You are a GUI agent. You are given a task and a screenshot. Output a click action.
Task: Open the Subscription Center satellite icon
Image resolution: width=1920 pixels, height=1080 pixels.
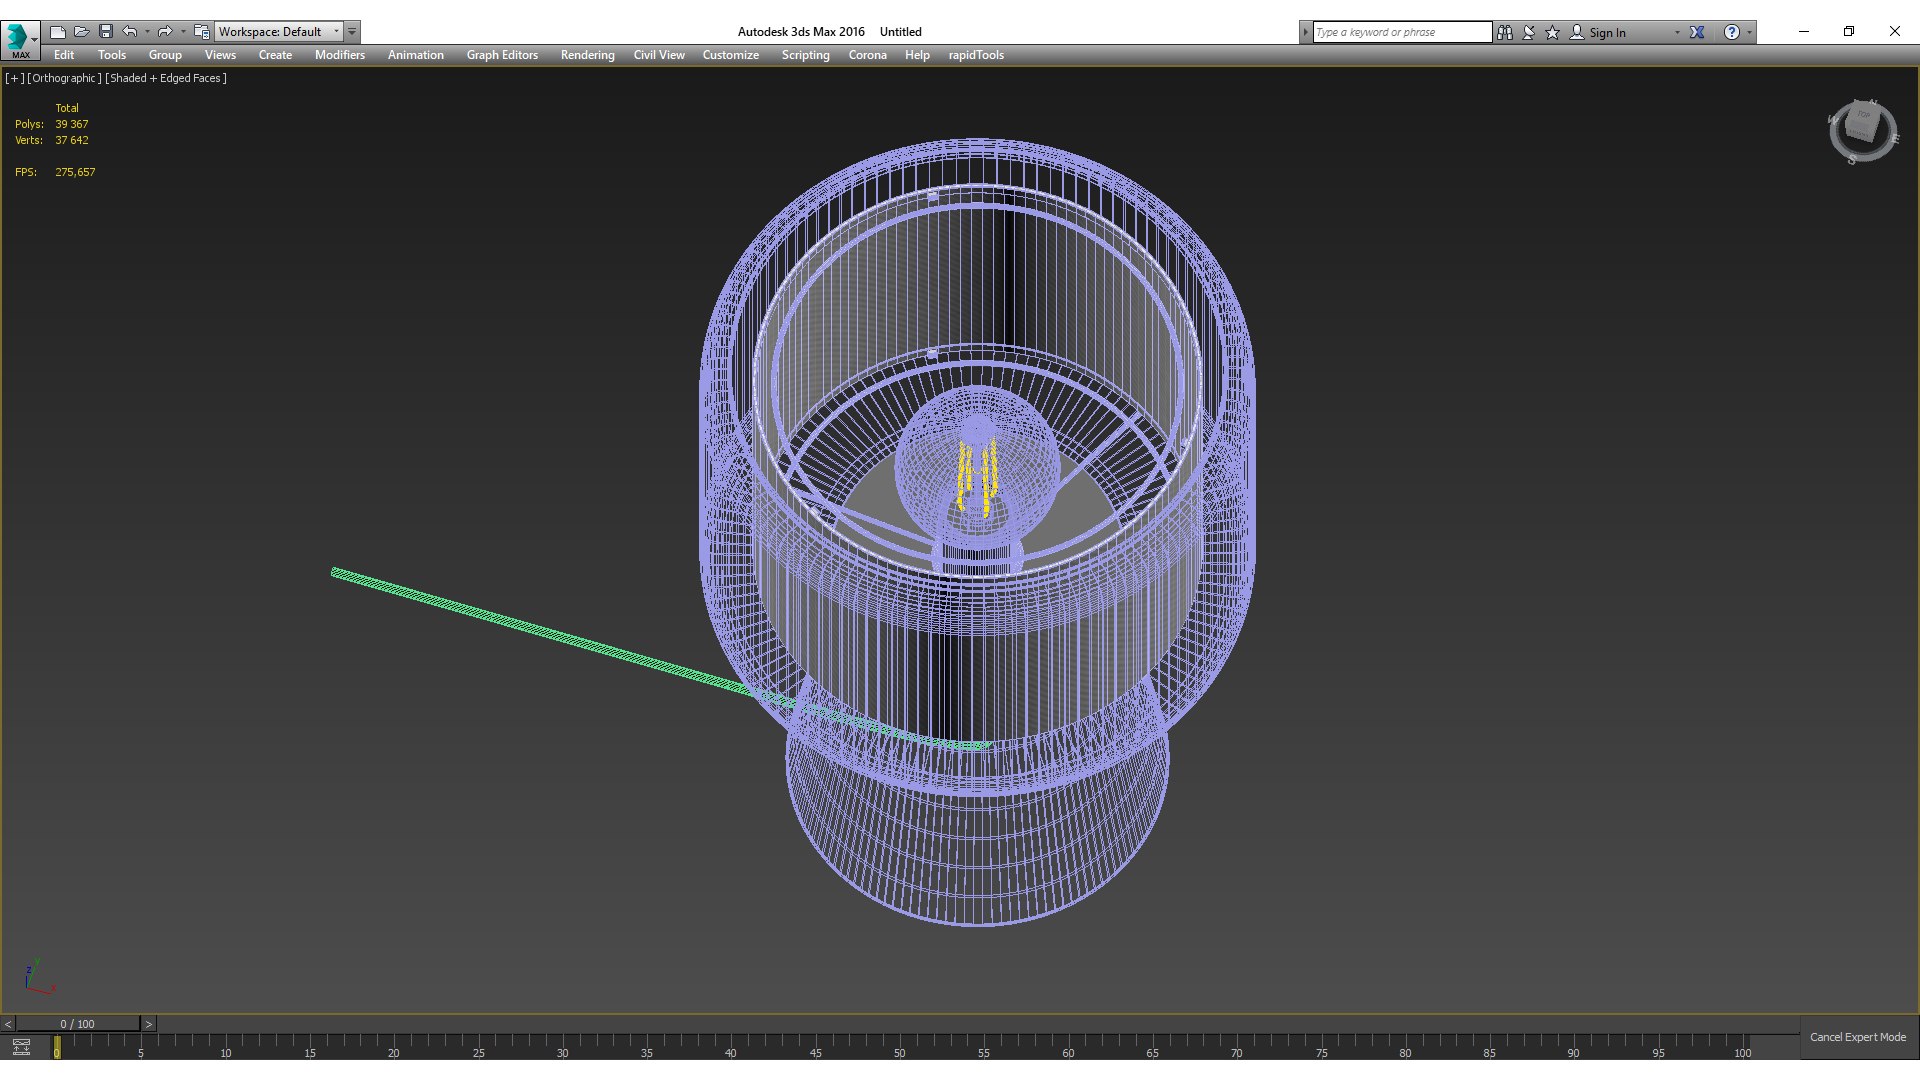pos(1529,32)
